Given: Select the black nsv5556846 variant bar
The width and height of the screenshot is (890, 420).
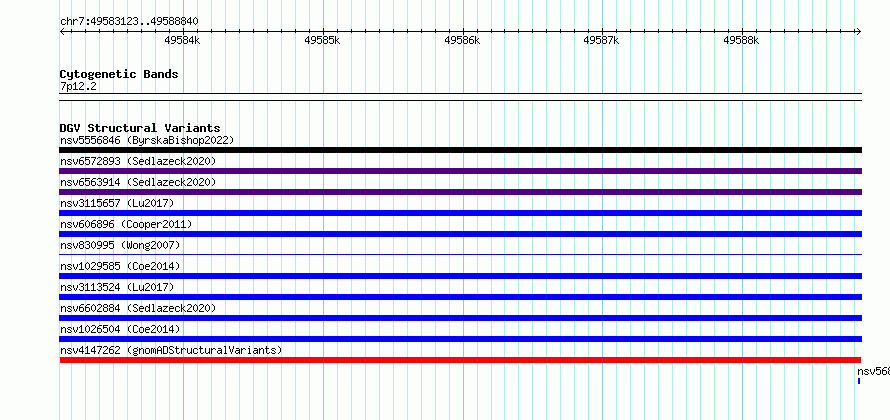Looking at the screenshot, I should pyautogui.click(x=460, y=150).
